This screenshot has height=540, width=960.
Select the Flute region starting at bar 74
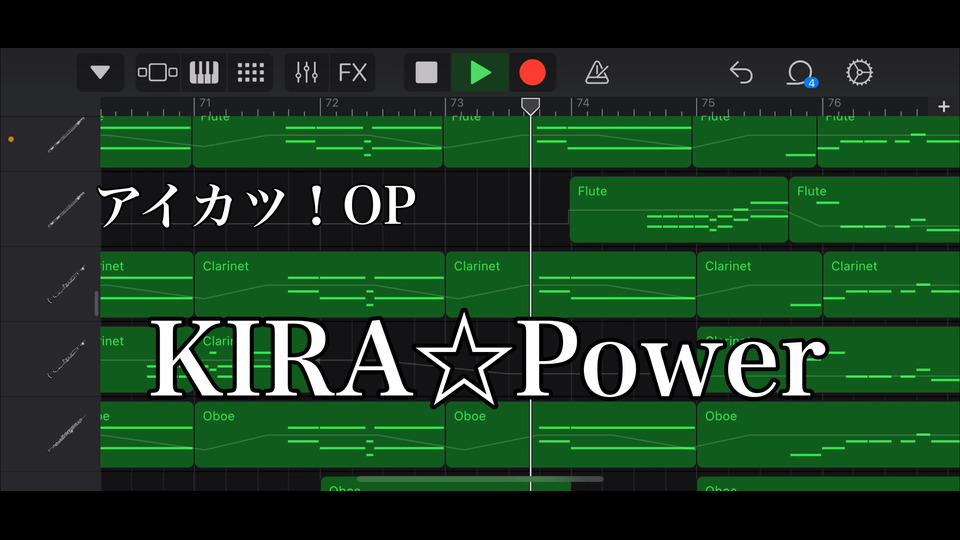click(x=678, y=209)
